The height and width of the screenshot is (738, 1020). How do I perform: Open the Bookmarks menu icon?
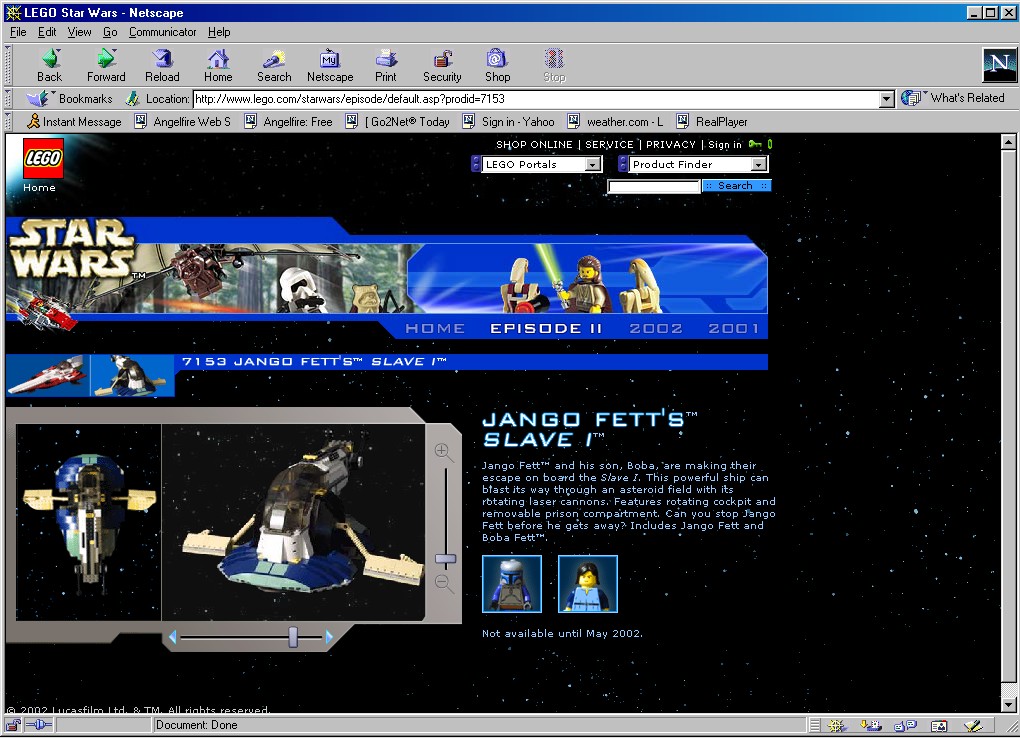(x=38, y=98)
